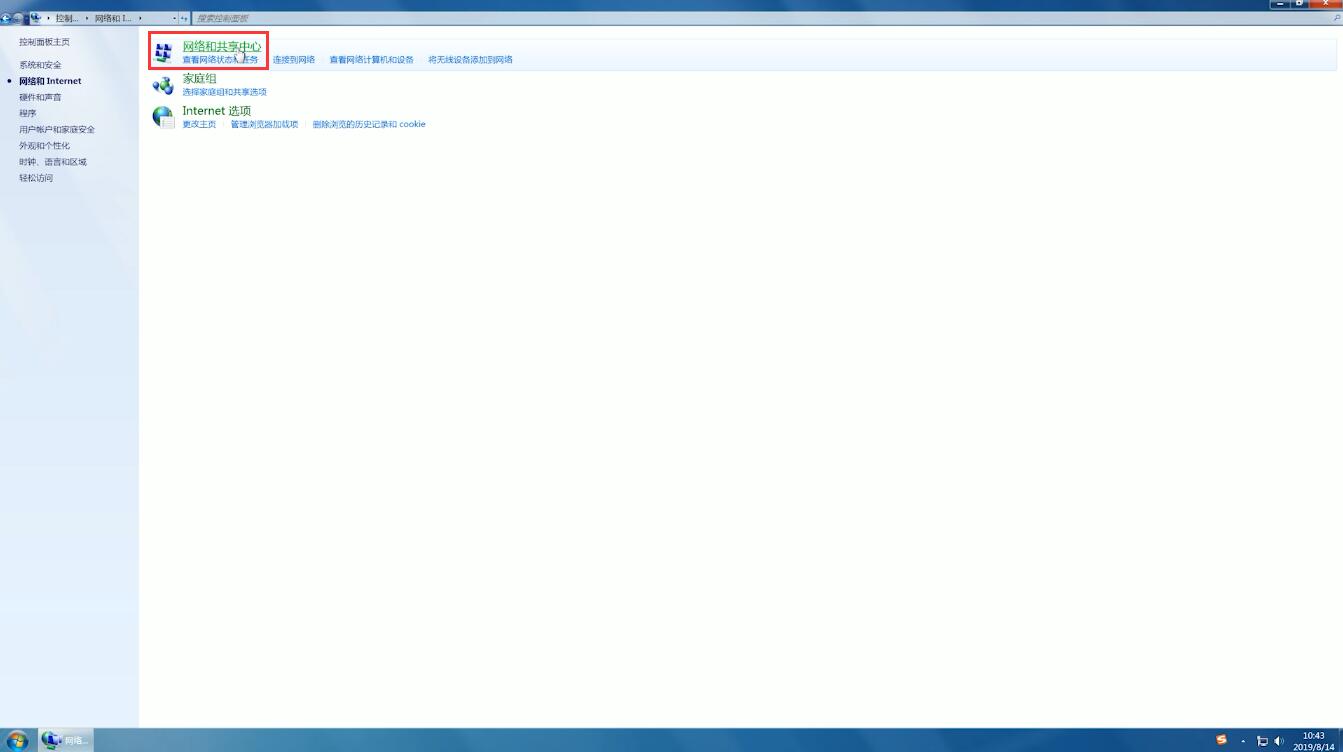
Task: Open 查看网络计算机和设备 link
Action: (x=371, y=60)
